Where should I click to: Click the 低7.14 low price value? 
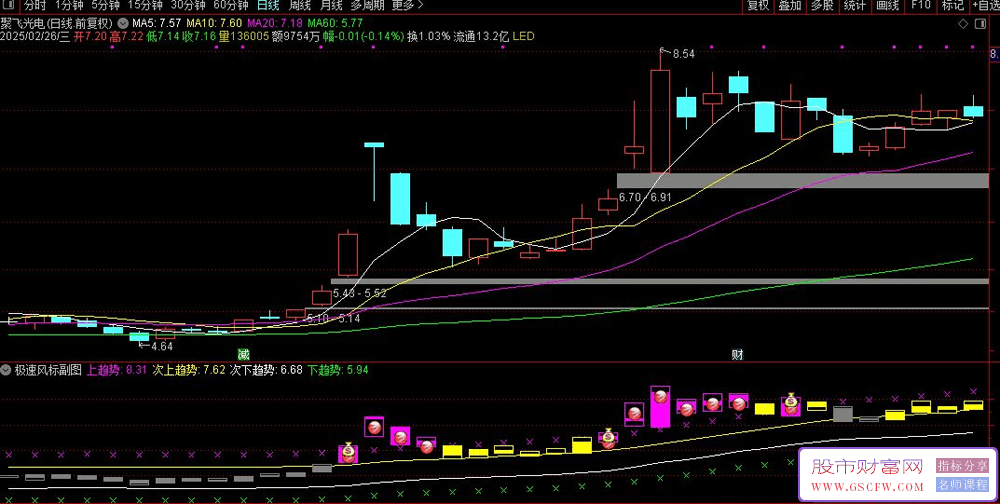(161, 36)
